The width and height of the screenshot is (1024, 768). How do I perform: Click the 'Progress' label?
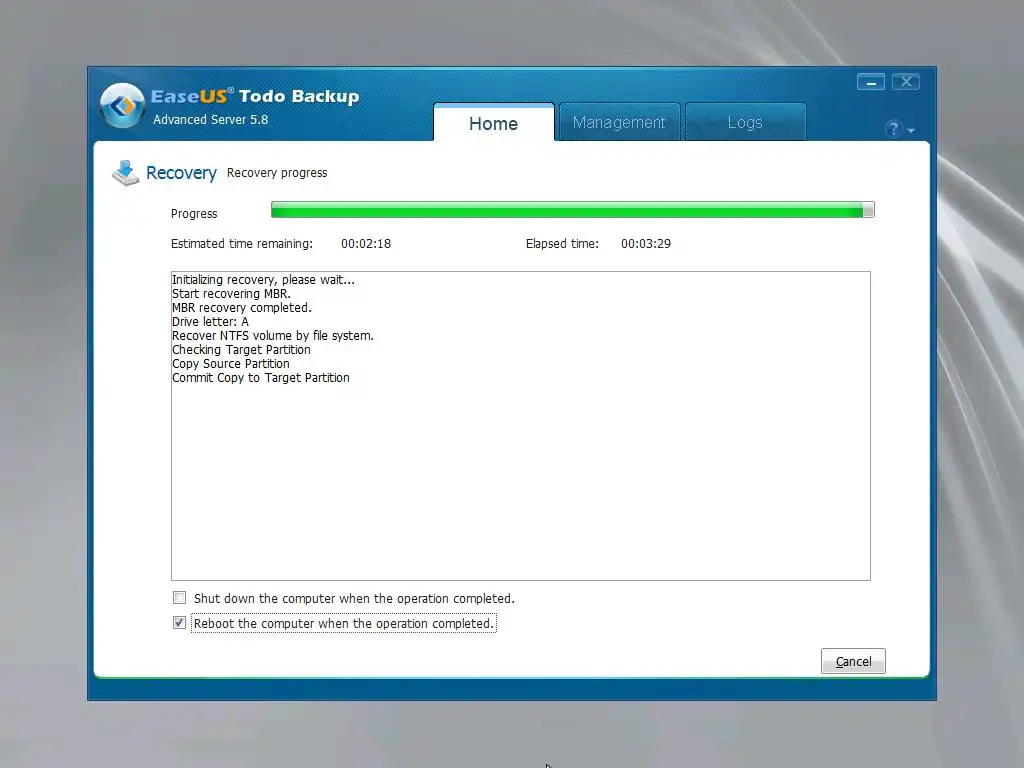[194, 214]
